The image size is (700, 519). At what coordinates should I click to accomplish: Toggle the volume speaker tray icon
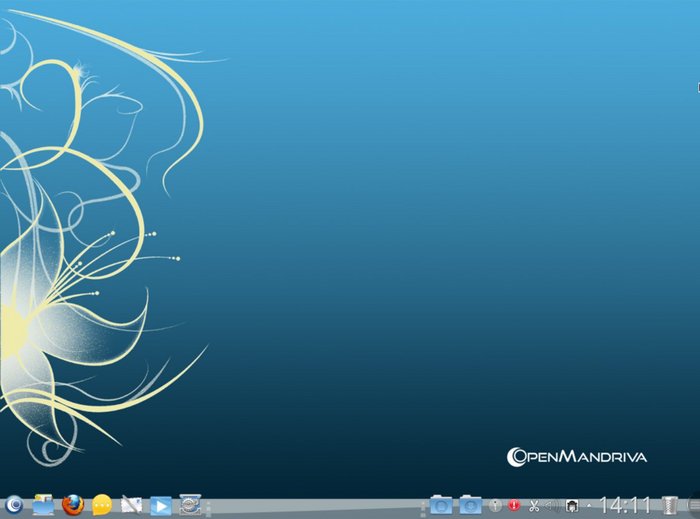point(552,506)
